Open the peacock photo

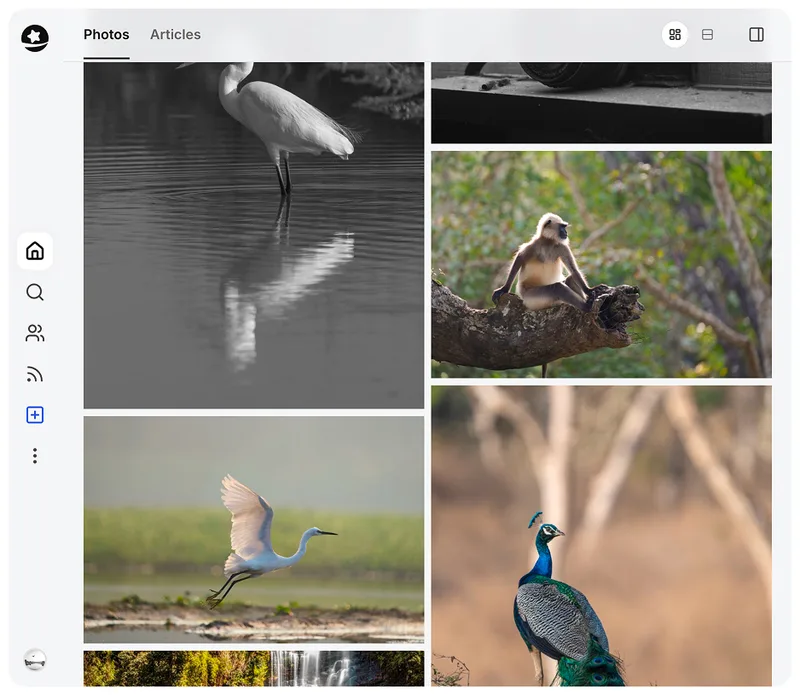click(x=601, y=536)
